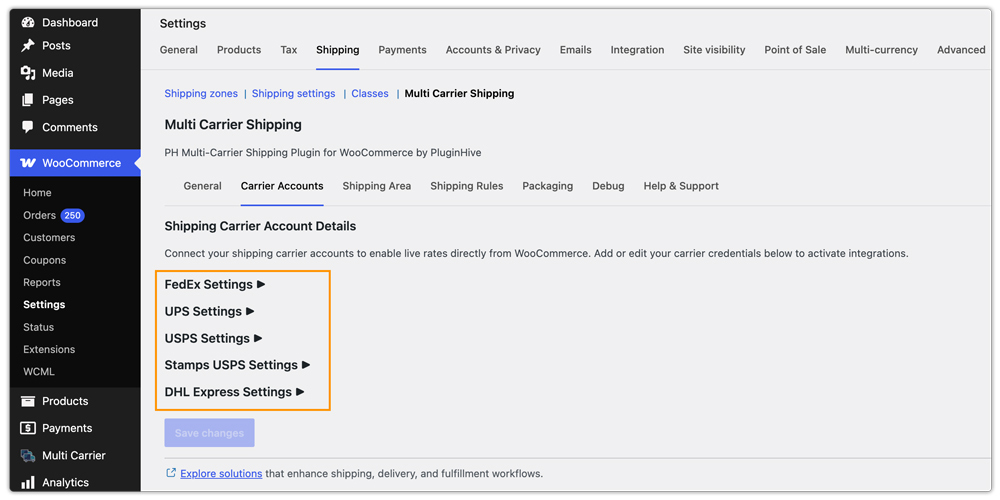
Task: Open the Packaging sub-tab
Action: point(548,186)
